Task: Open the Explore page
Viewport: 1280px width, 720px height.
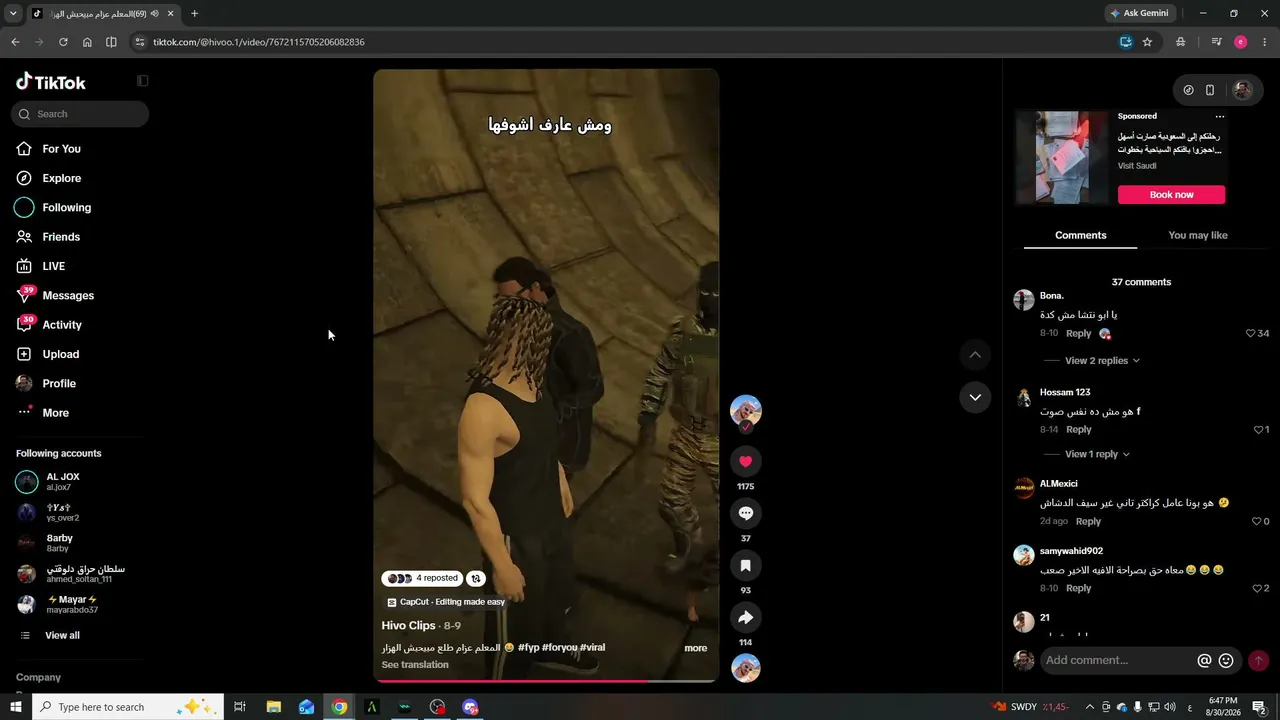Action: (62, 178)
